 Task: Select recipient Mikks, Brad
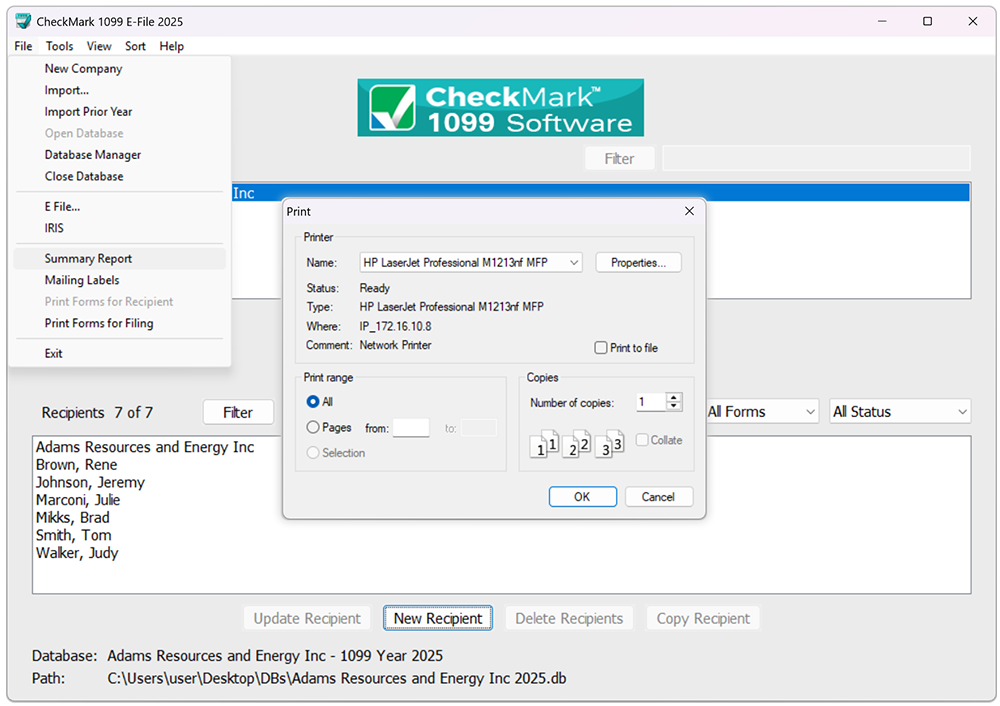[73, 518]
